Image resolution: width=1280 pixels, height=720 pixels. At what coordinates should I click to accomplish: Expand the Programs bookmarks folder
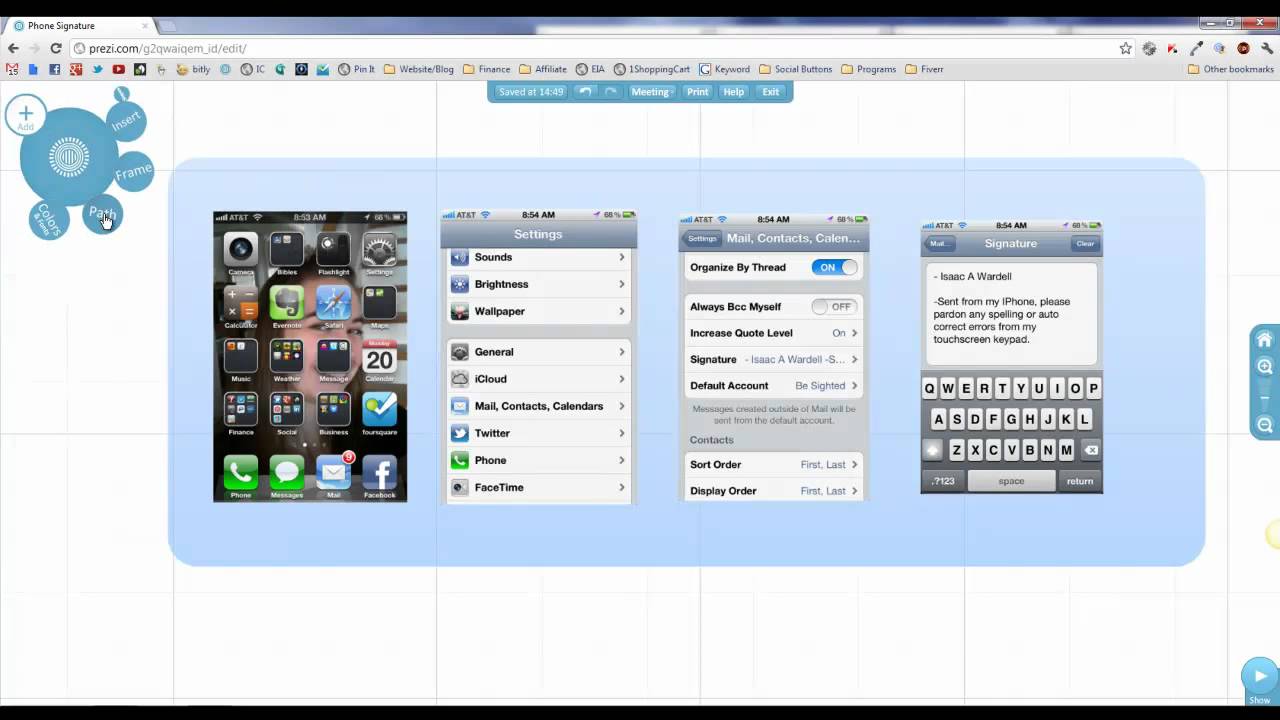click(x=868, y=69)
